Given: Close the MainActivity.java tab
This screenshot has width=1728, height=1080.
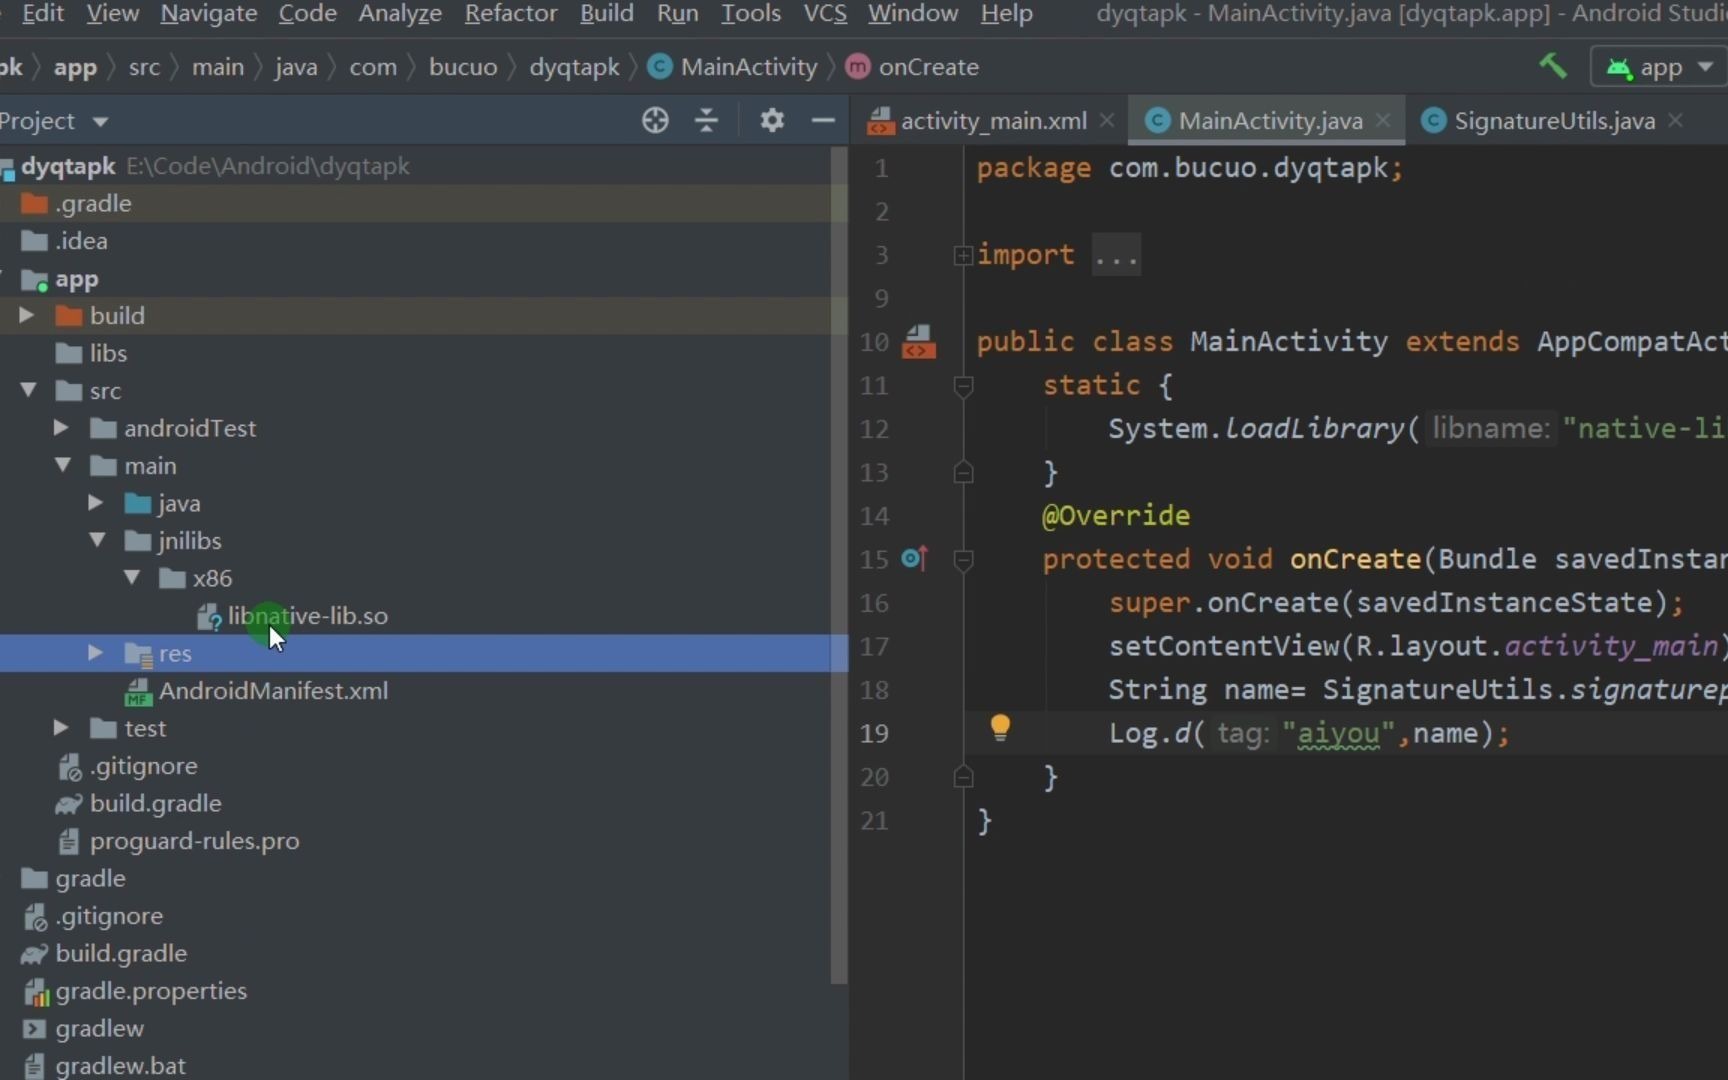Looking at the screenshot, I should point(1383,120).
